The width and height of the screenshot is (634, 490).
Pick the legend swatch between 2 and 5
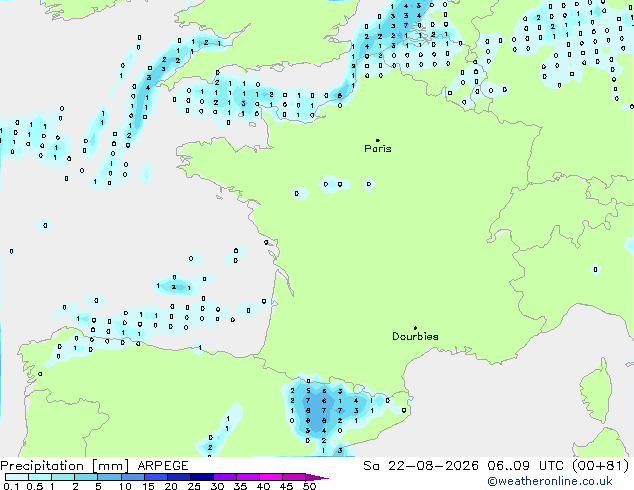86,477
